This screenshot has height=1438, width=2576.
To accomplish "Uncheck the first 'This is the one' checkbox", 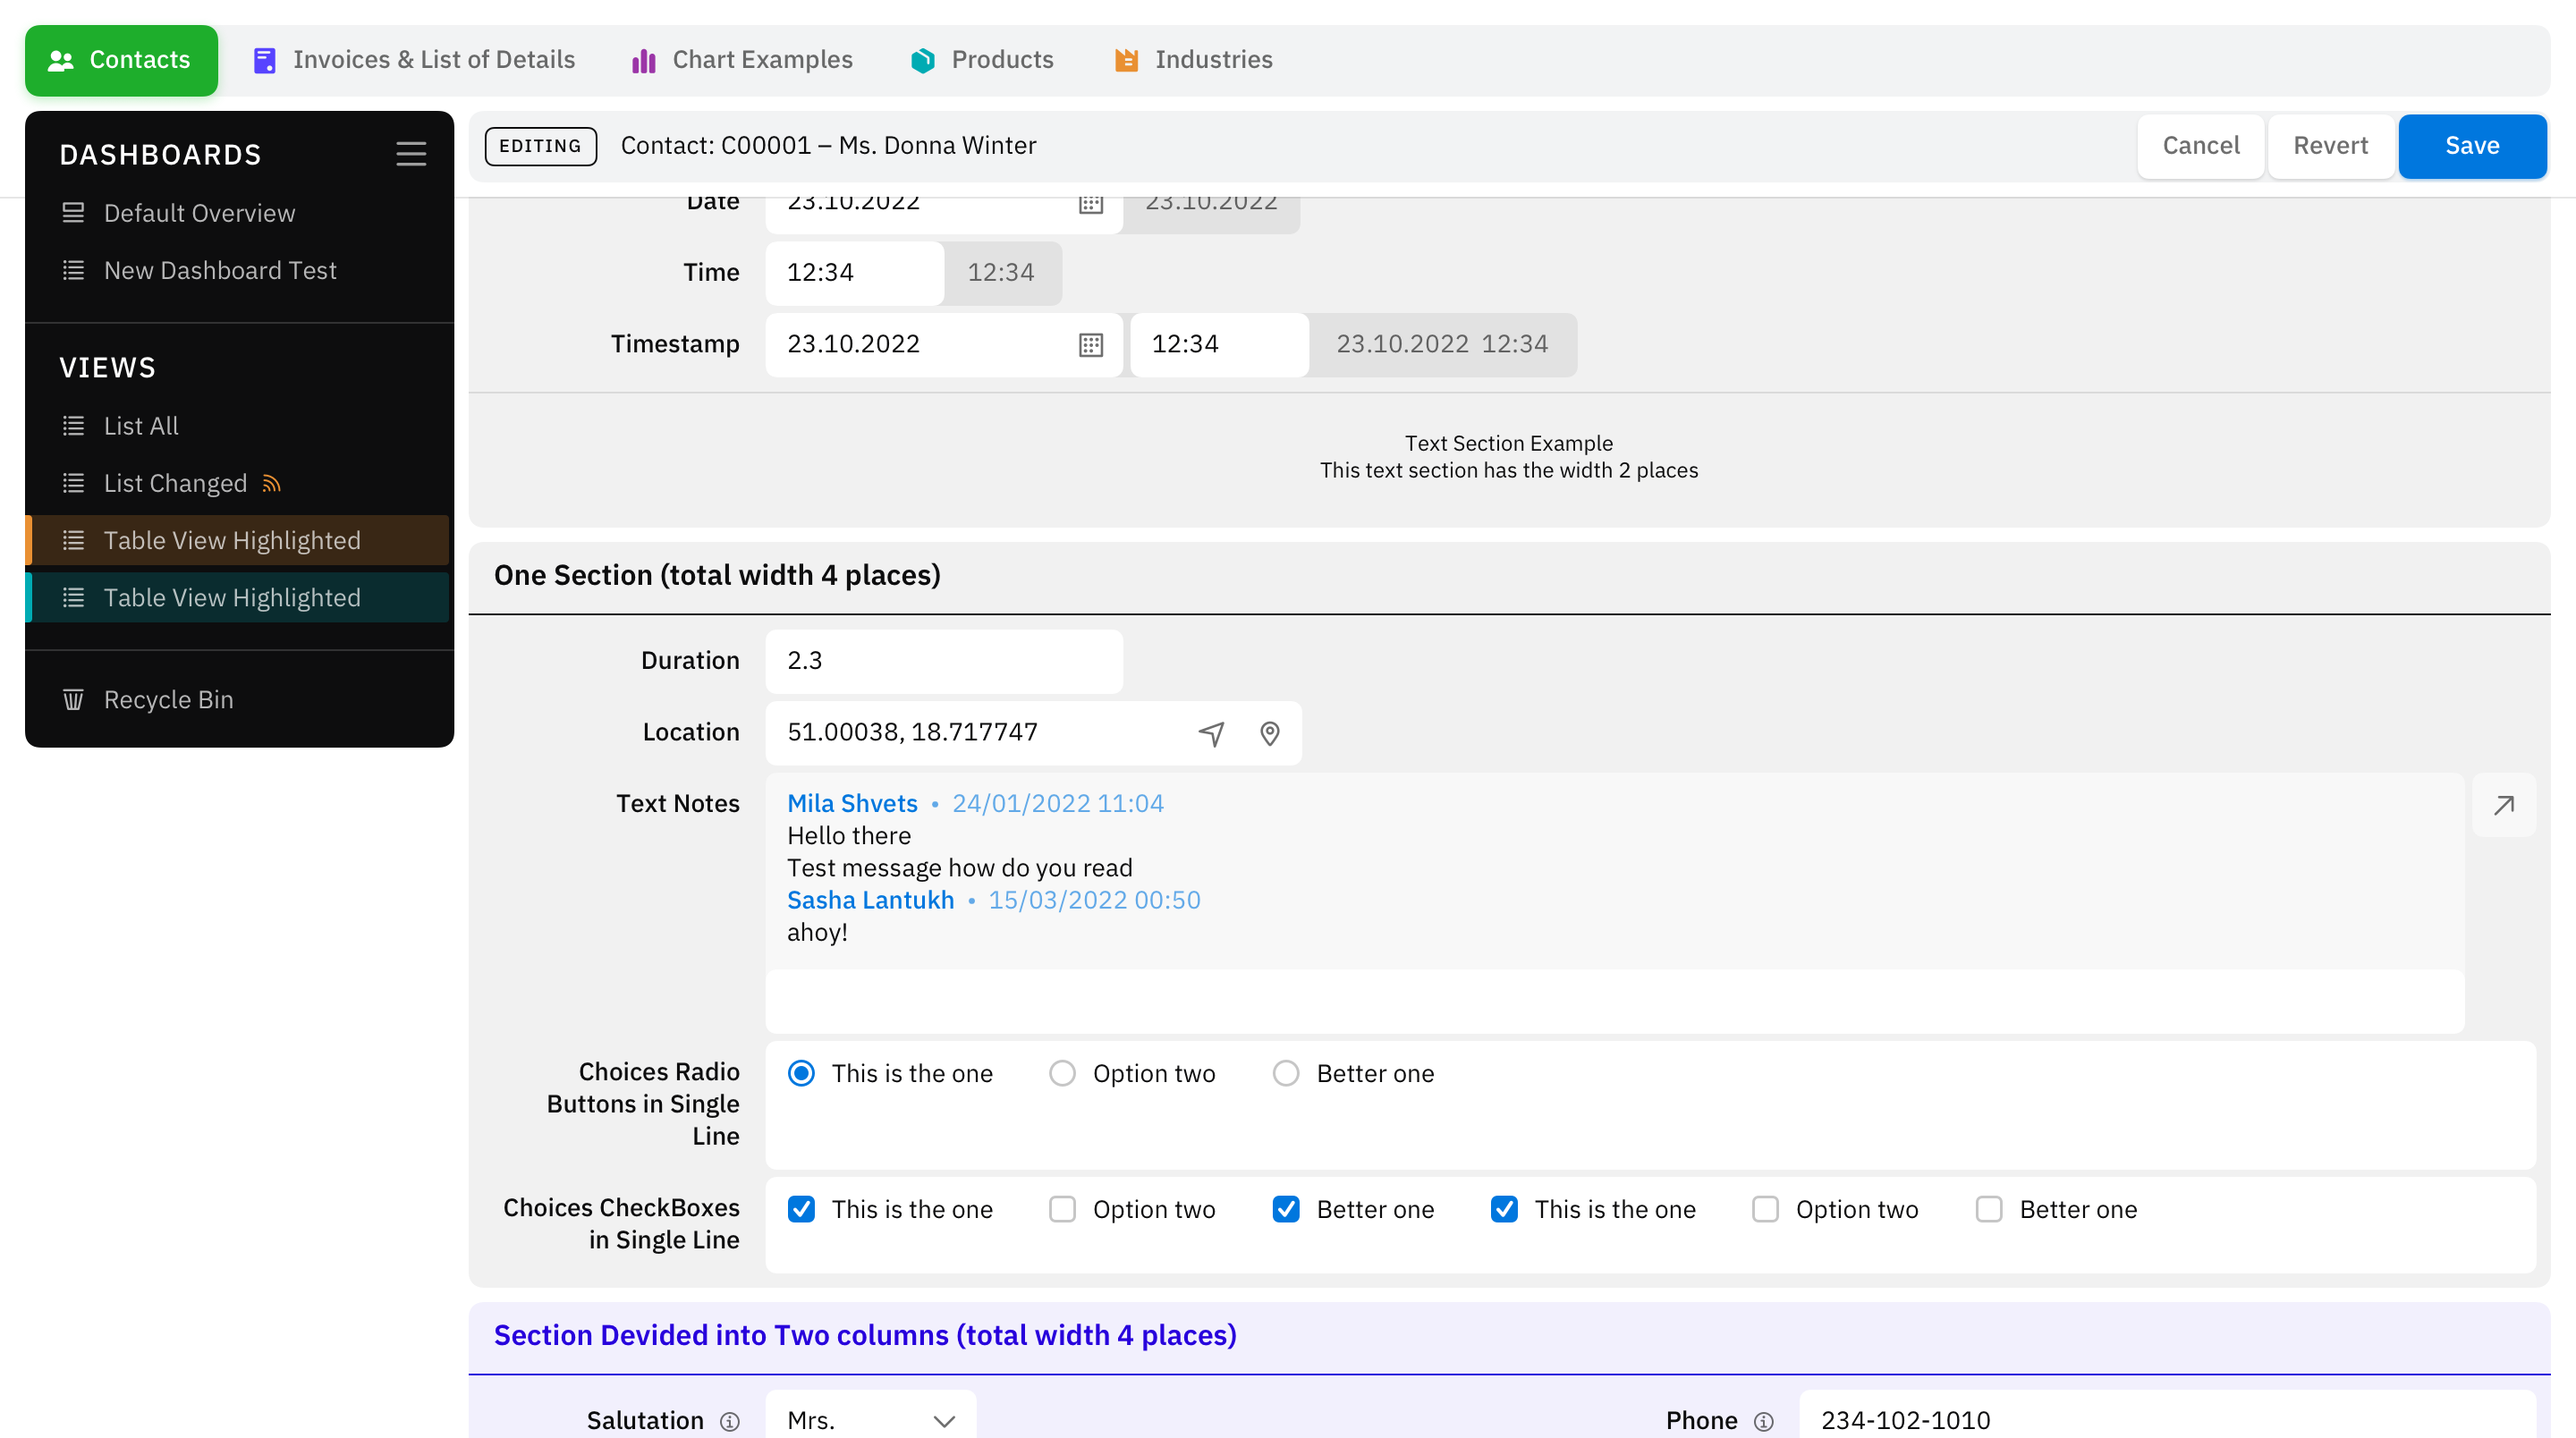I will coord(801,1209).
